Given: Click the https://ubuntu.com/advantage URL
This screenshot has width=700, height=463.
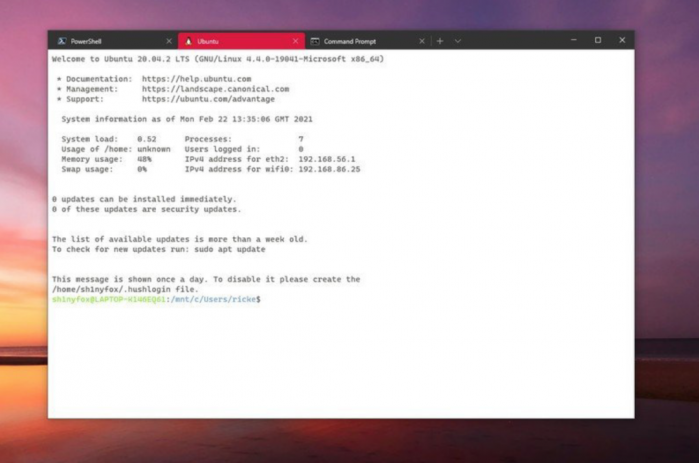Looking at the screenshot, I should tap(208, 99).
